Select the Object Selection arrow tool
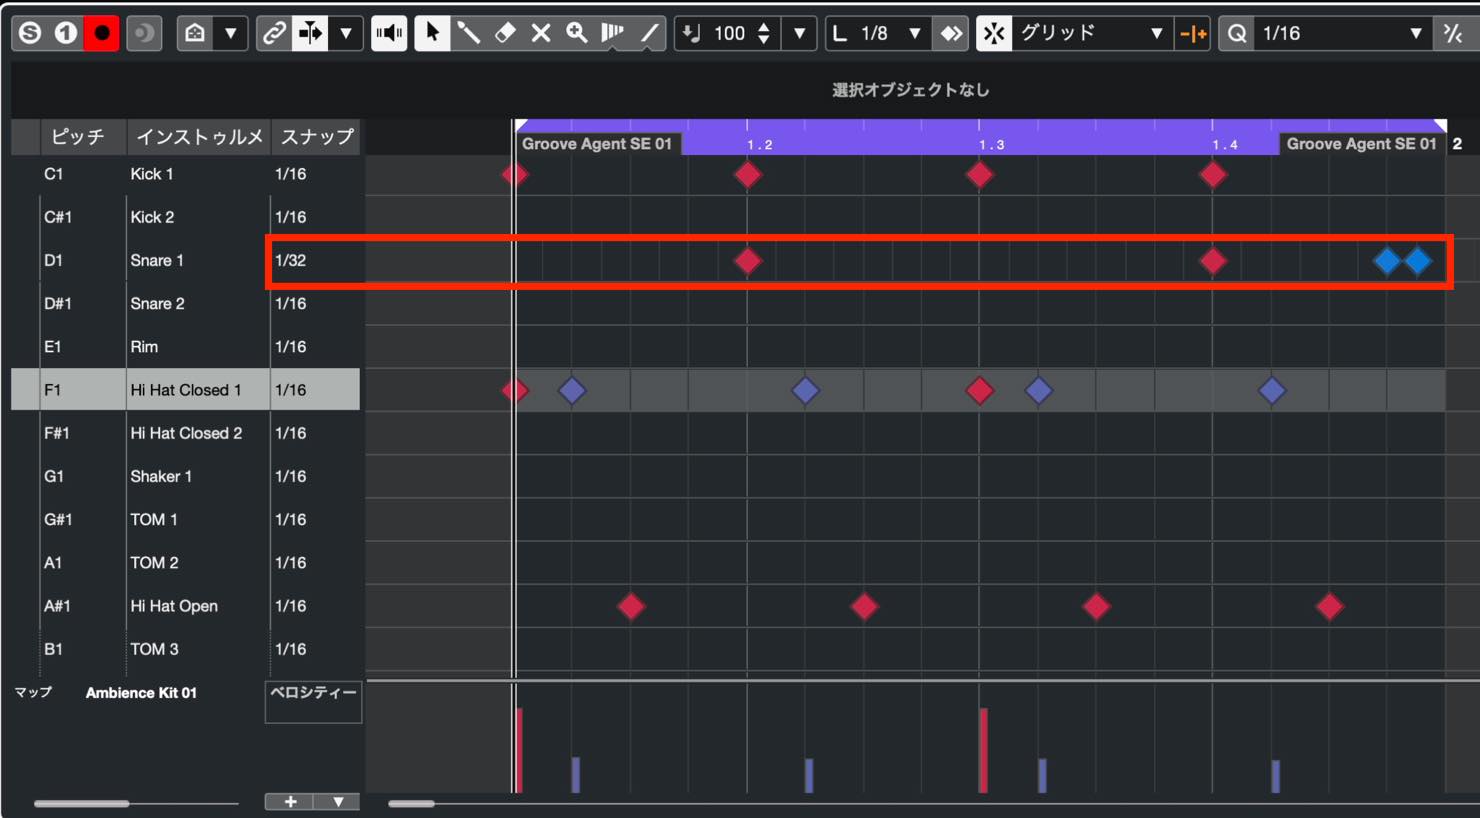 point(432,33)
